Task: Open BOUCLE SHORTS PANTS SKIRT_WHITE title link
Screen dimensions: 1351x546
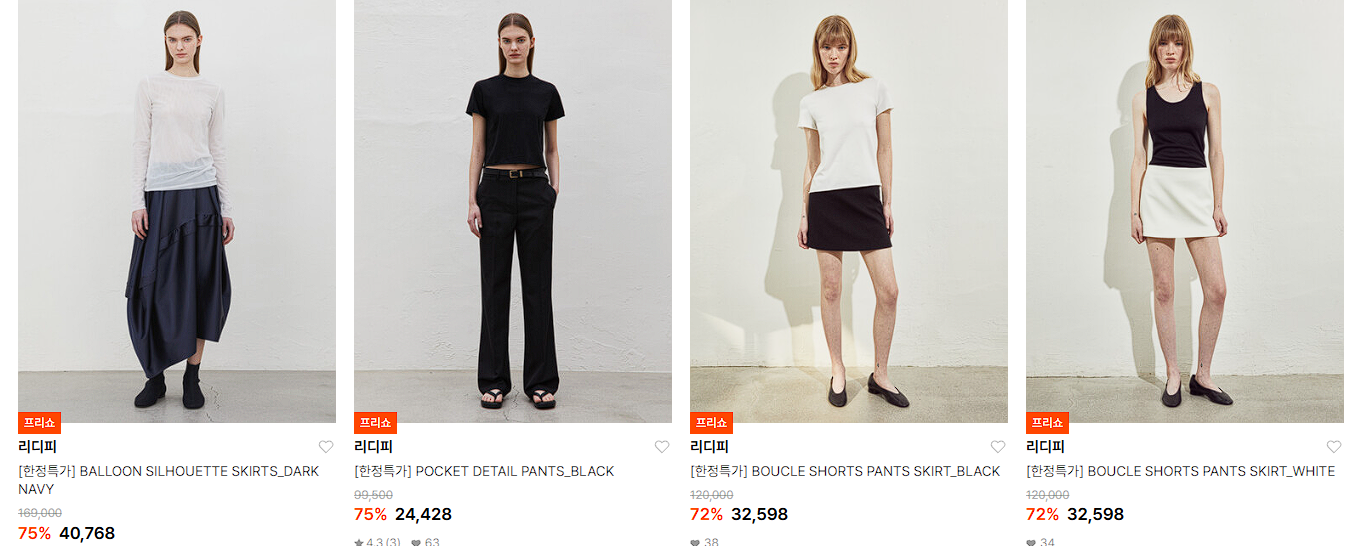Action: coord(1180,471)
